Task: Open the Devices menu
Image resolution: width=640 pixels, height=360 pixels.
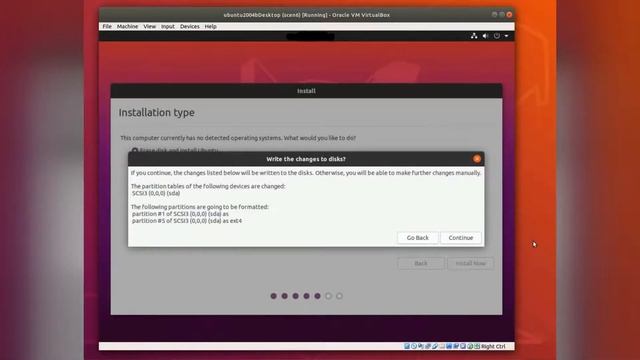Action: tap(190, 26)
